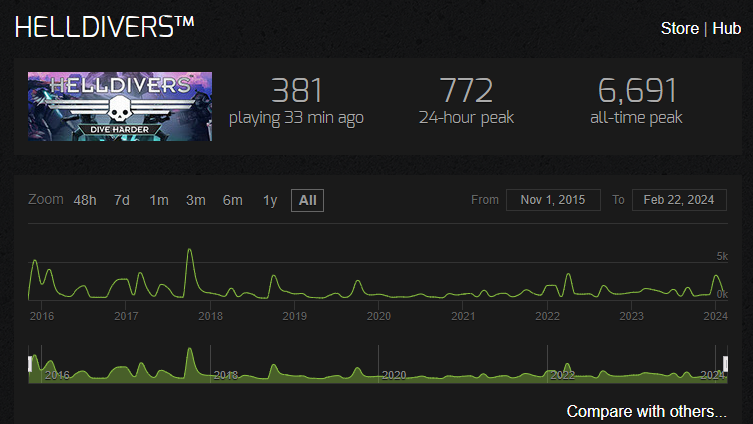Set chart zoom to 7d
Image resolution: width=753 pixels, height=424 pixels.
tap(121, 200)
